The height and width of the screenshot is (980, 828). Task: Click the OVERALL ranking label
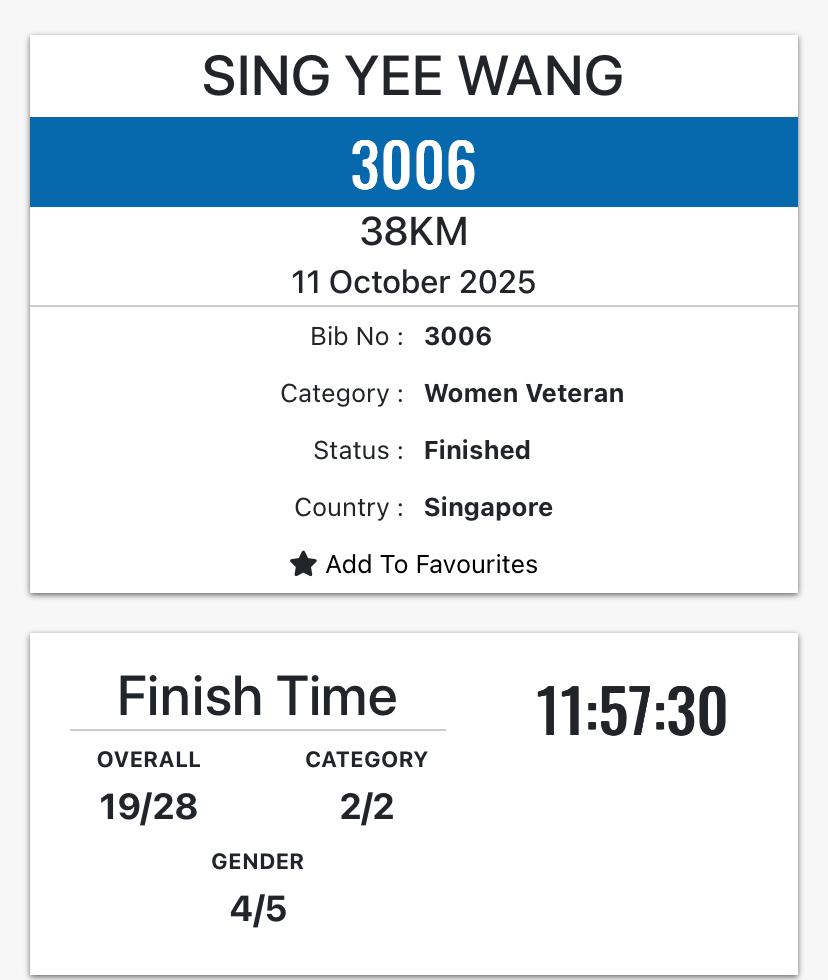(x=149, y=760)
